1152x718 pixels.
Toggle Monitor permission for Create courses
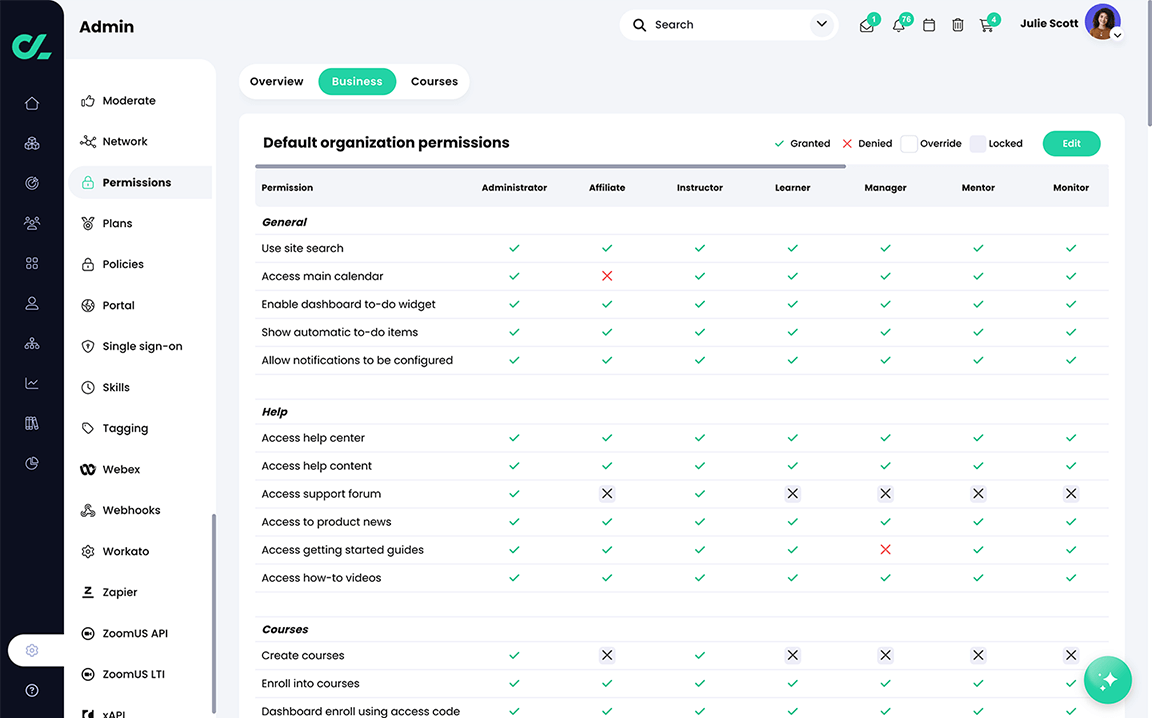[1071, 655]
